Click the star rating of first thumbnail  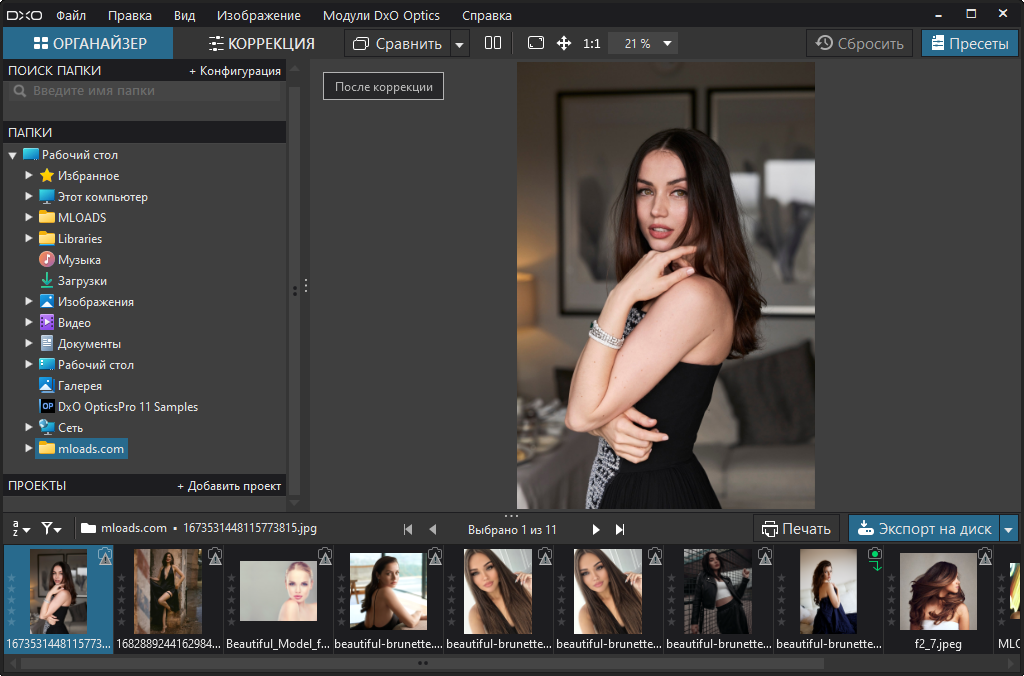pyautogui.click(x=11, y=599)
